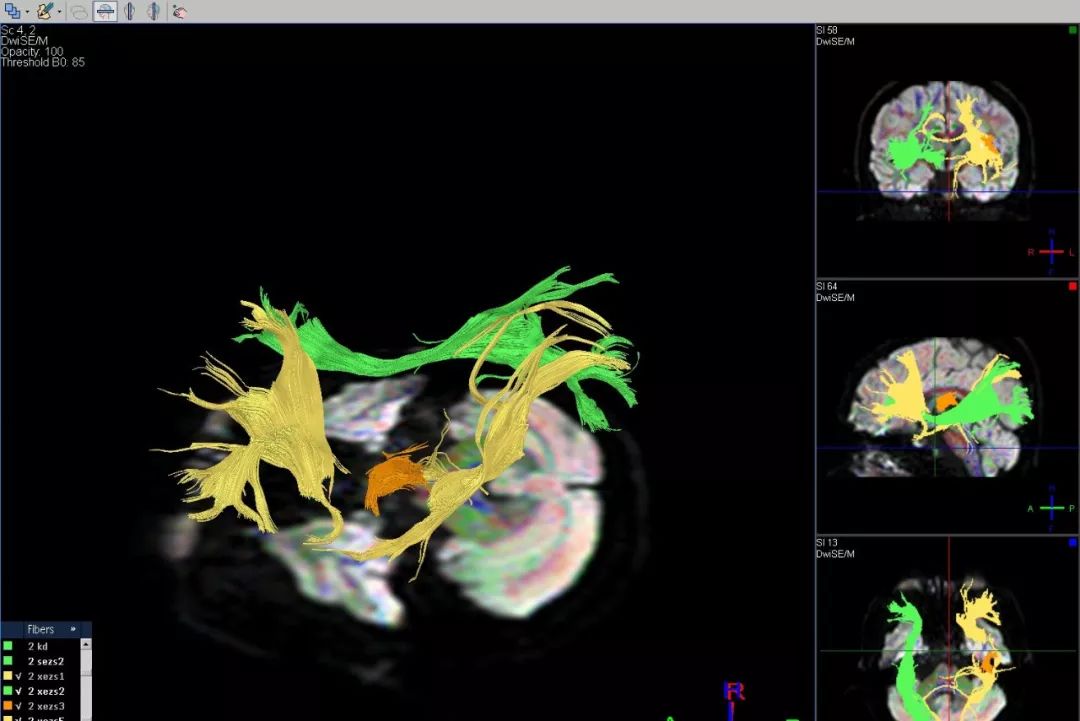Click the green color swatch for 2 xezs2
1080x721 pixels.
point(8,691)
